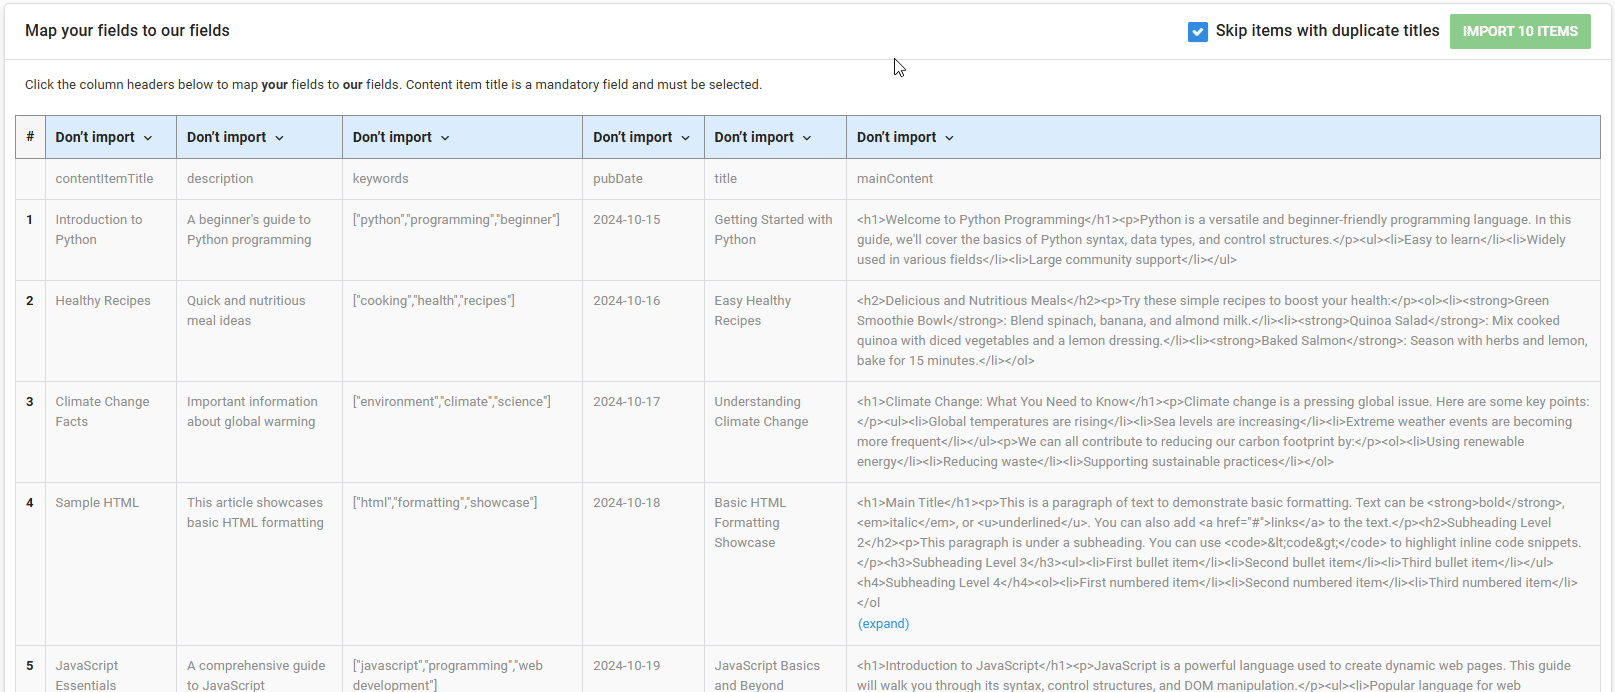The image size is (1615, 692).
Task: Click the 'keywords' field name cell
Action: click(462, 179)
